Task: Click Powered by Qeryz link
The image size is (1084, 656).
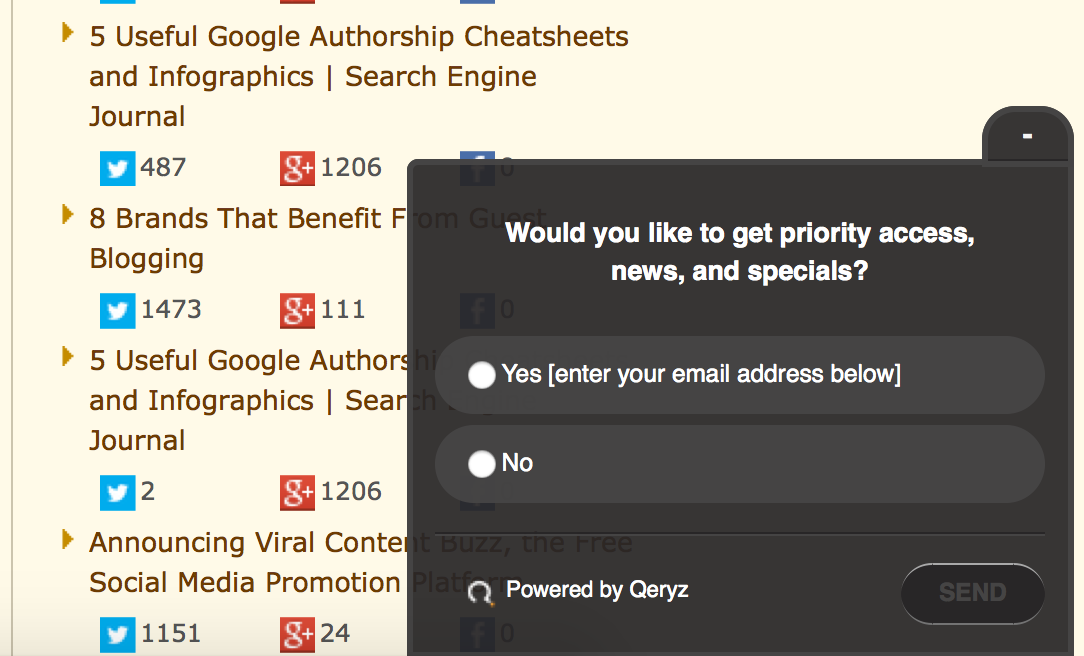Action: (597, 590)
